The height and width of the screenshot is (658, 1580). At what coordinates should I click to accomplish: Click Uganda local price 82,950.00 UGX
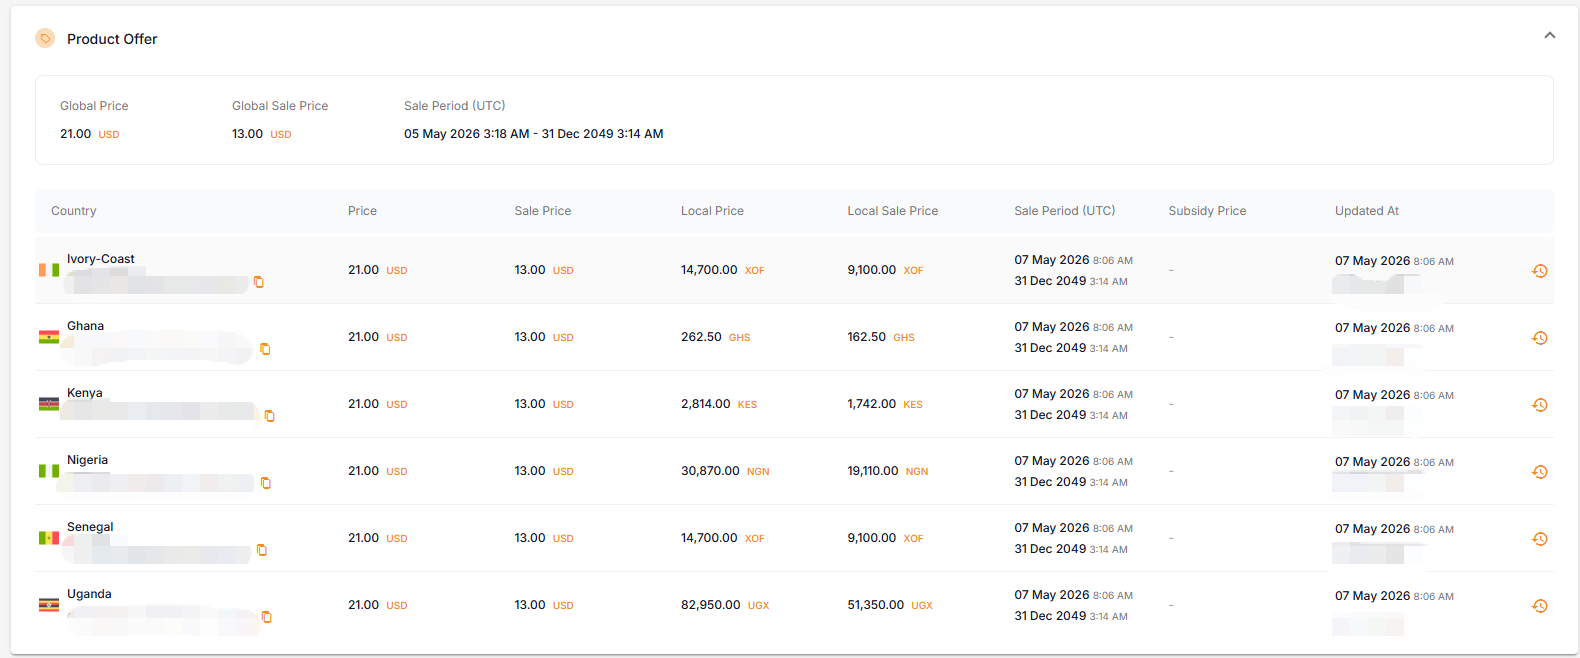(725, 605)
